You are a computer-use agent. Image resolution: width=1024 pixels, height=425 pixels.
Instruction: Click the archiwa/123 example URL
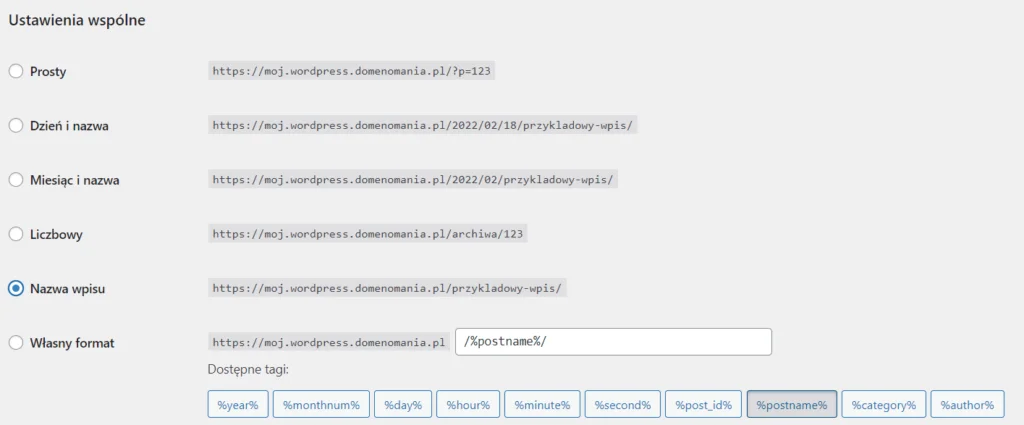pos(368,234)
